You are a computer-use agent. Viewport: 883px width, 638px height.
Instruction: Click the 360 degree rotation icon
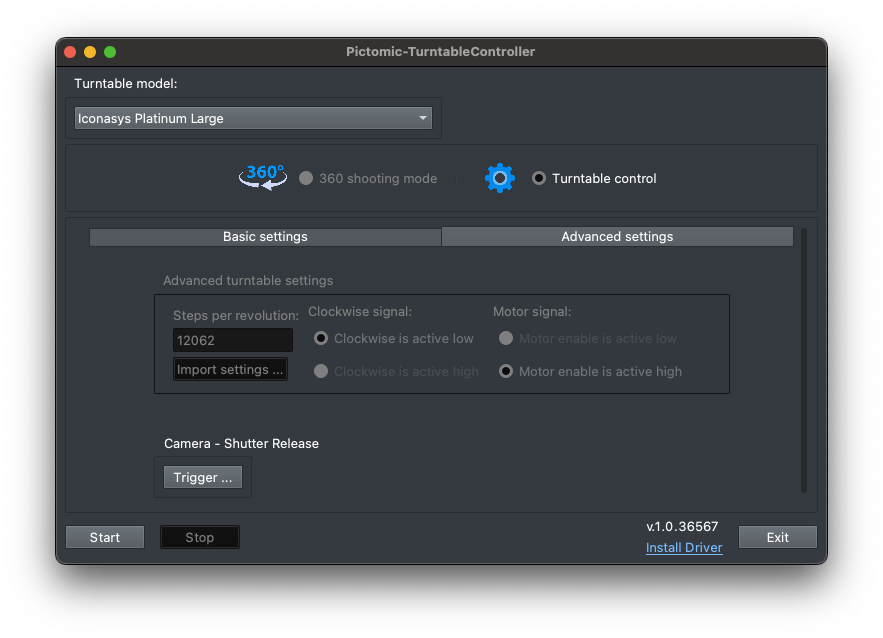[x=263, y=177]
